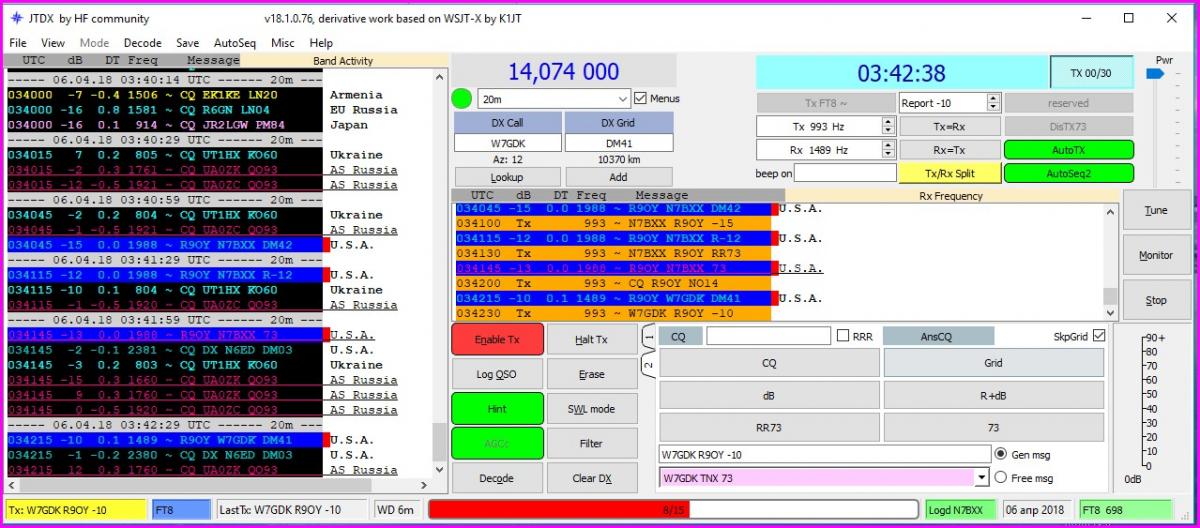
Task: Enable the RRR checkbox
Action: point(843,337)
